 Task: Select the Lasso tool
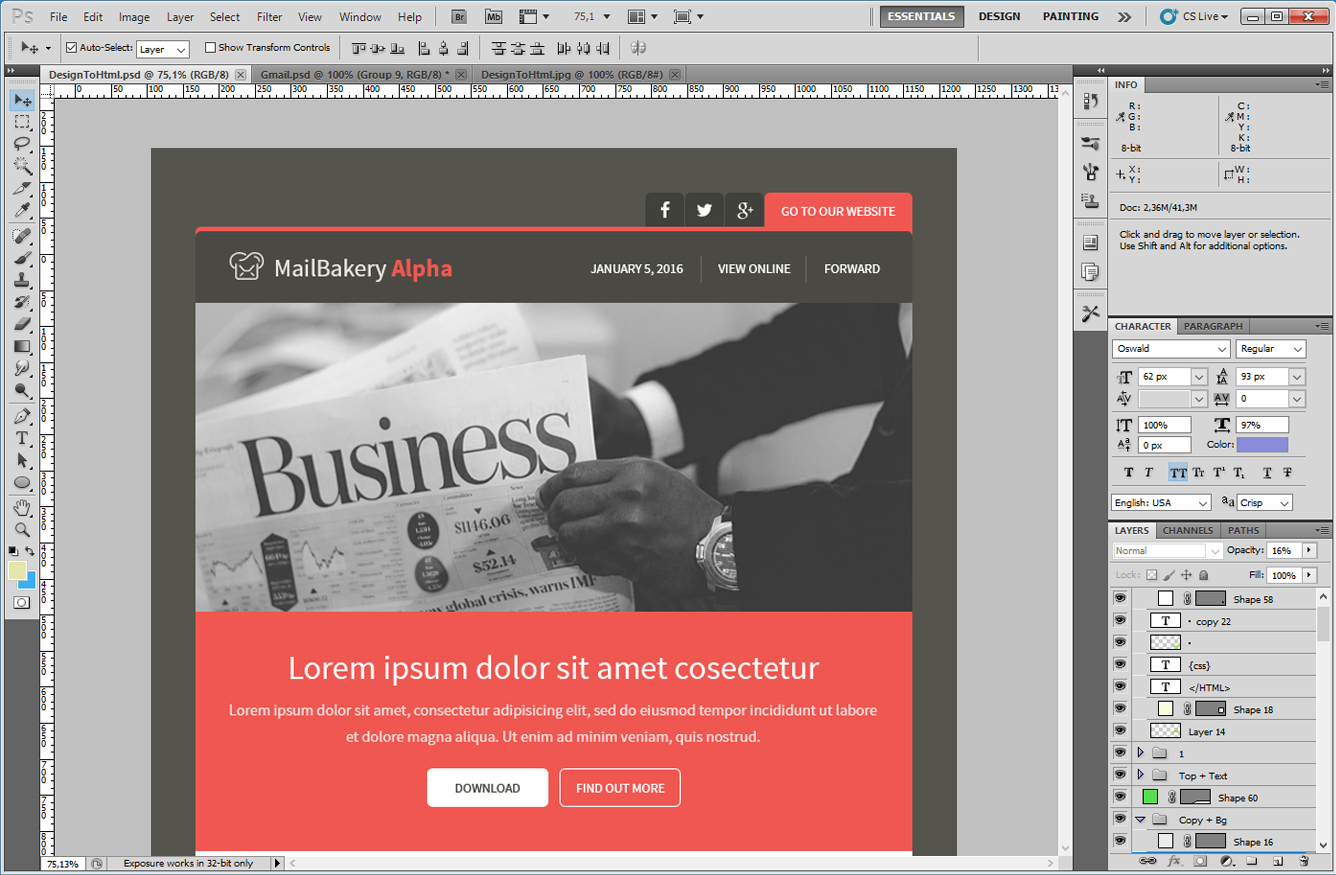[22, 144]
